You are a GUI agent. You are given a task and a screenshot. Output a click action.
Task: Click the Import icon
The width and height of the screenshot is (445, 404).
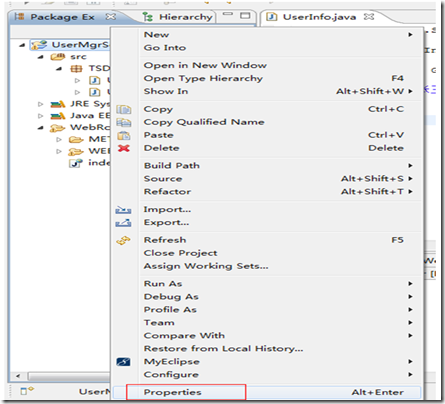[x=123, y=210]
